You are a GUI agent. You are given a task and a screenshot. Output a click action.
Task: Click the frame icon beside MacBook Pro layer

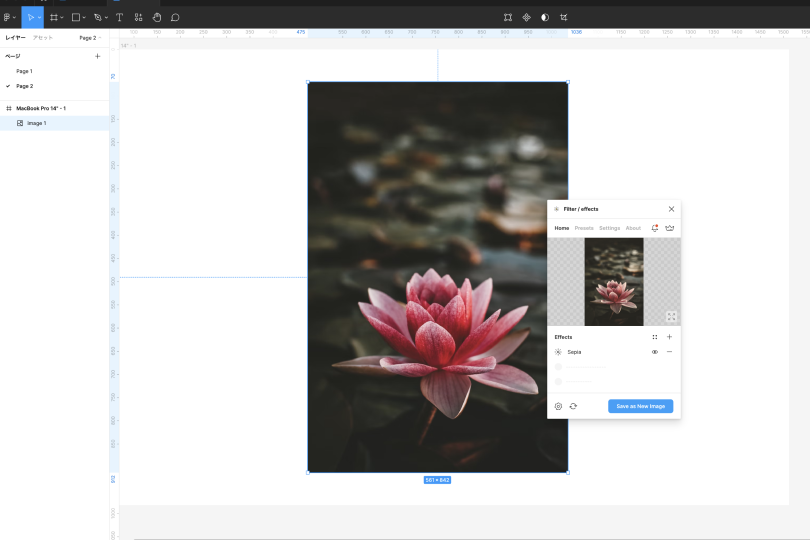click(x=9, y=109)
